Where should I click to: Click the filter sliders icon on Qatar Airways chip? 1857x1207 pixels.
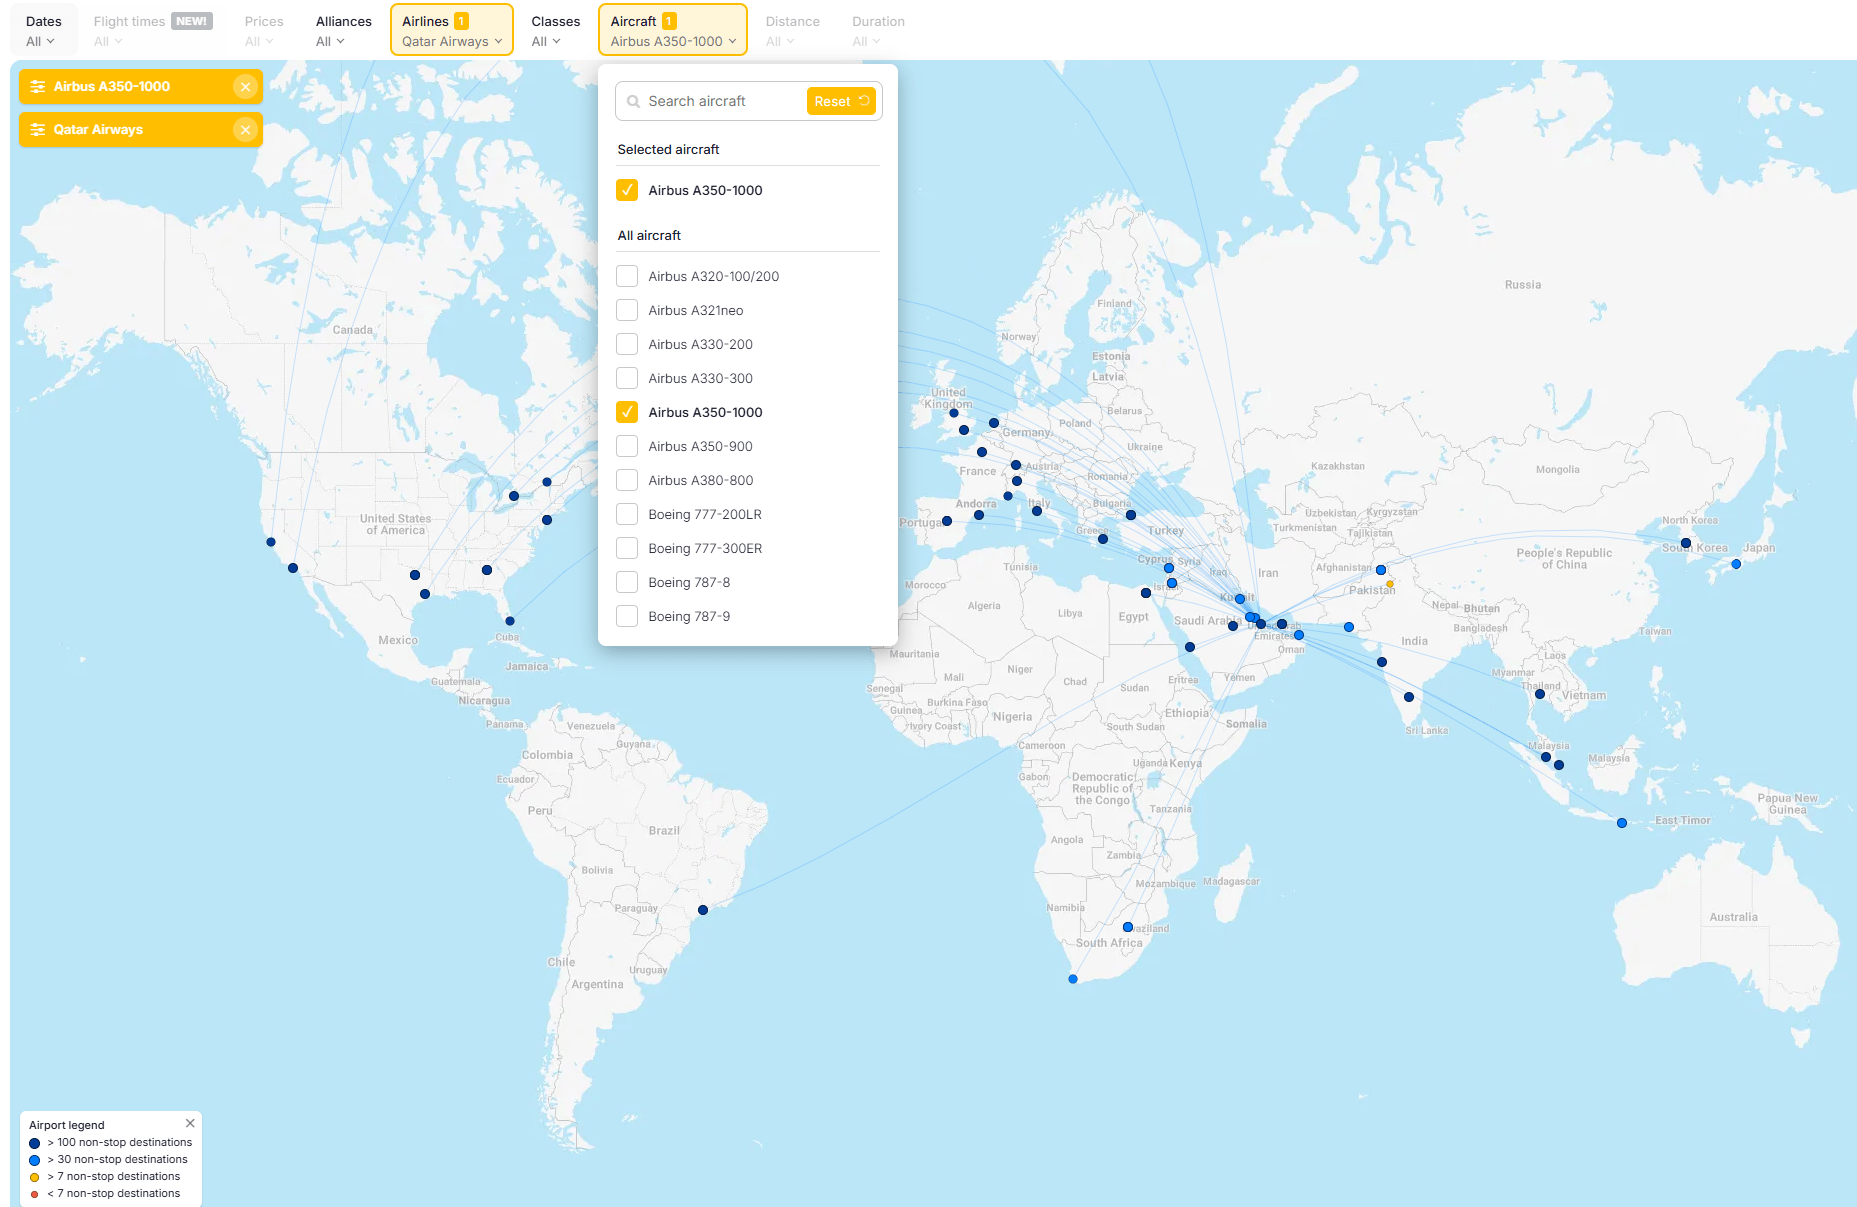[38, 130]
